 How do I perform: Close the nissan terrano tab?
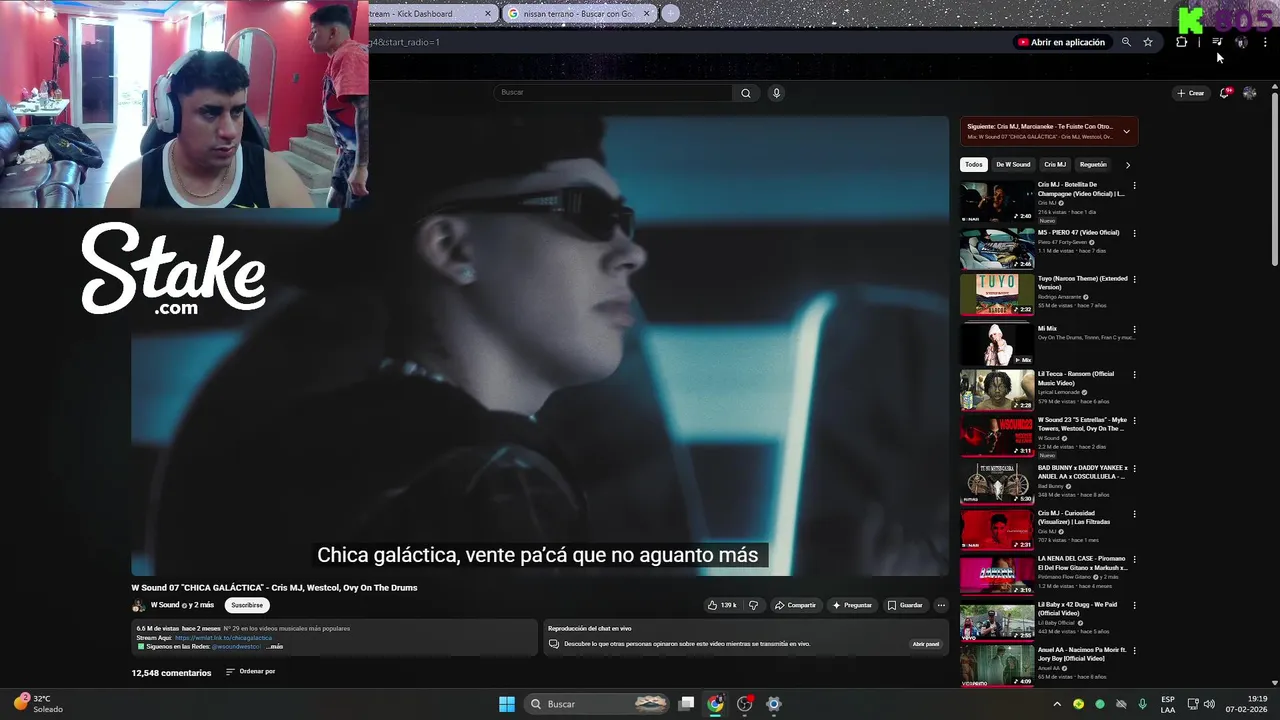(647, 14)
